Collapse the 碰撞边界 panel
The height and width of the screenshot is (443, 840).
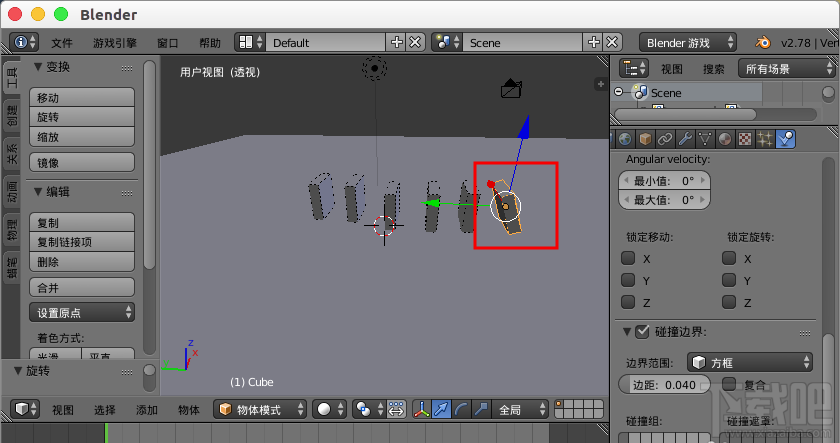tap(627, 332)
